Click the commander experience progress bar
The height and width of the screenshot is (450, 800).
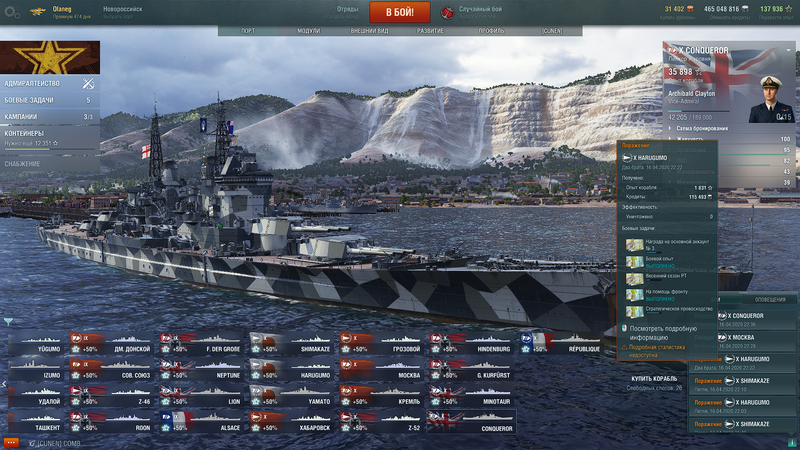pos(698,111)
